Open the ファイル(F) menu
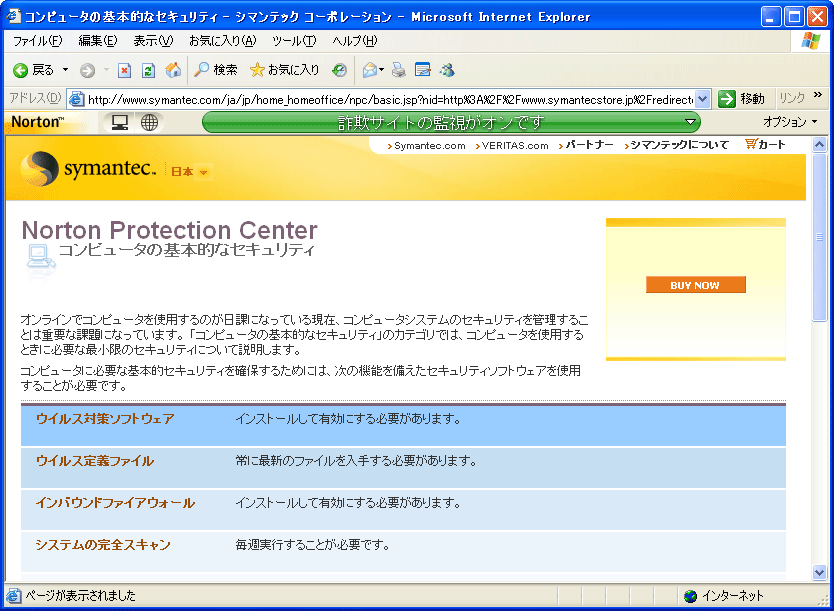Image resolution: width=834 pixels, height=611 pixels. 37,41
